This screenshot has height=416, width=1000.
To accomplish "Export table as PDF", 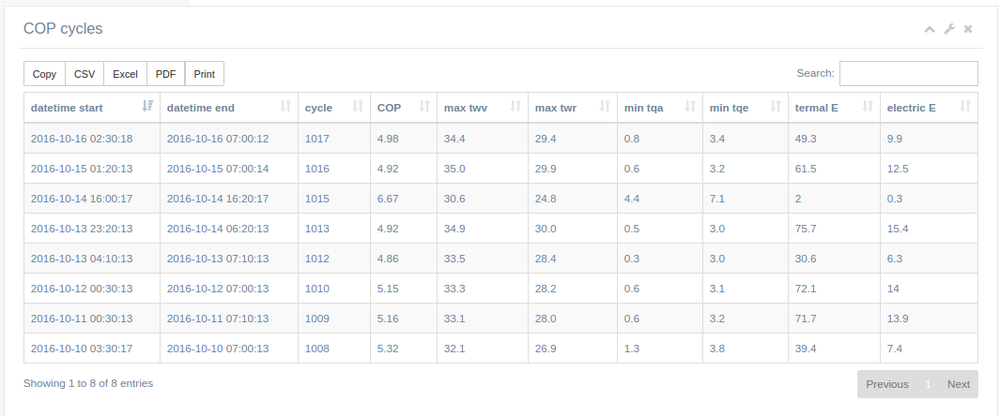I will [x=166, y=74].
